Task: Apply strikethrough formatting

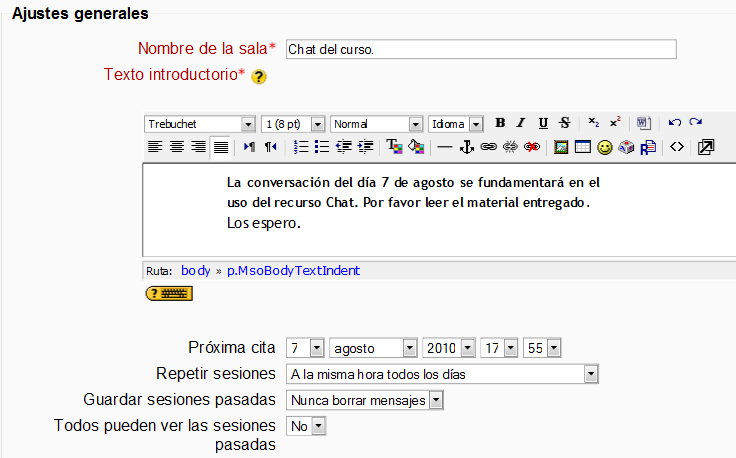Action: [565, 123]
